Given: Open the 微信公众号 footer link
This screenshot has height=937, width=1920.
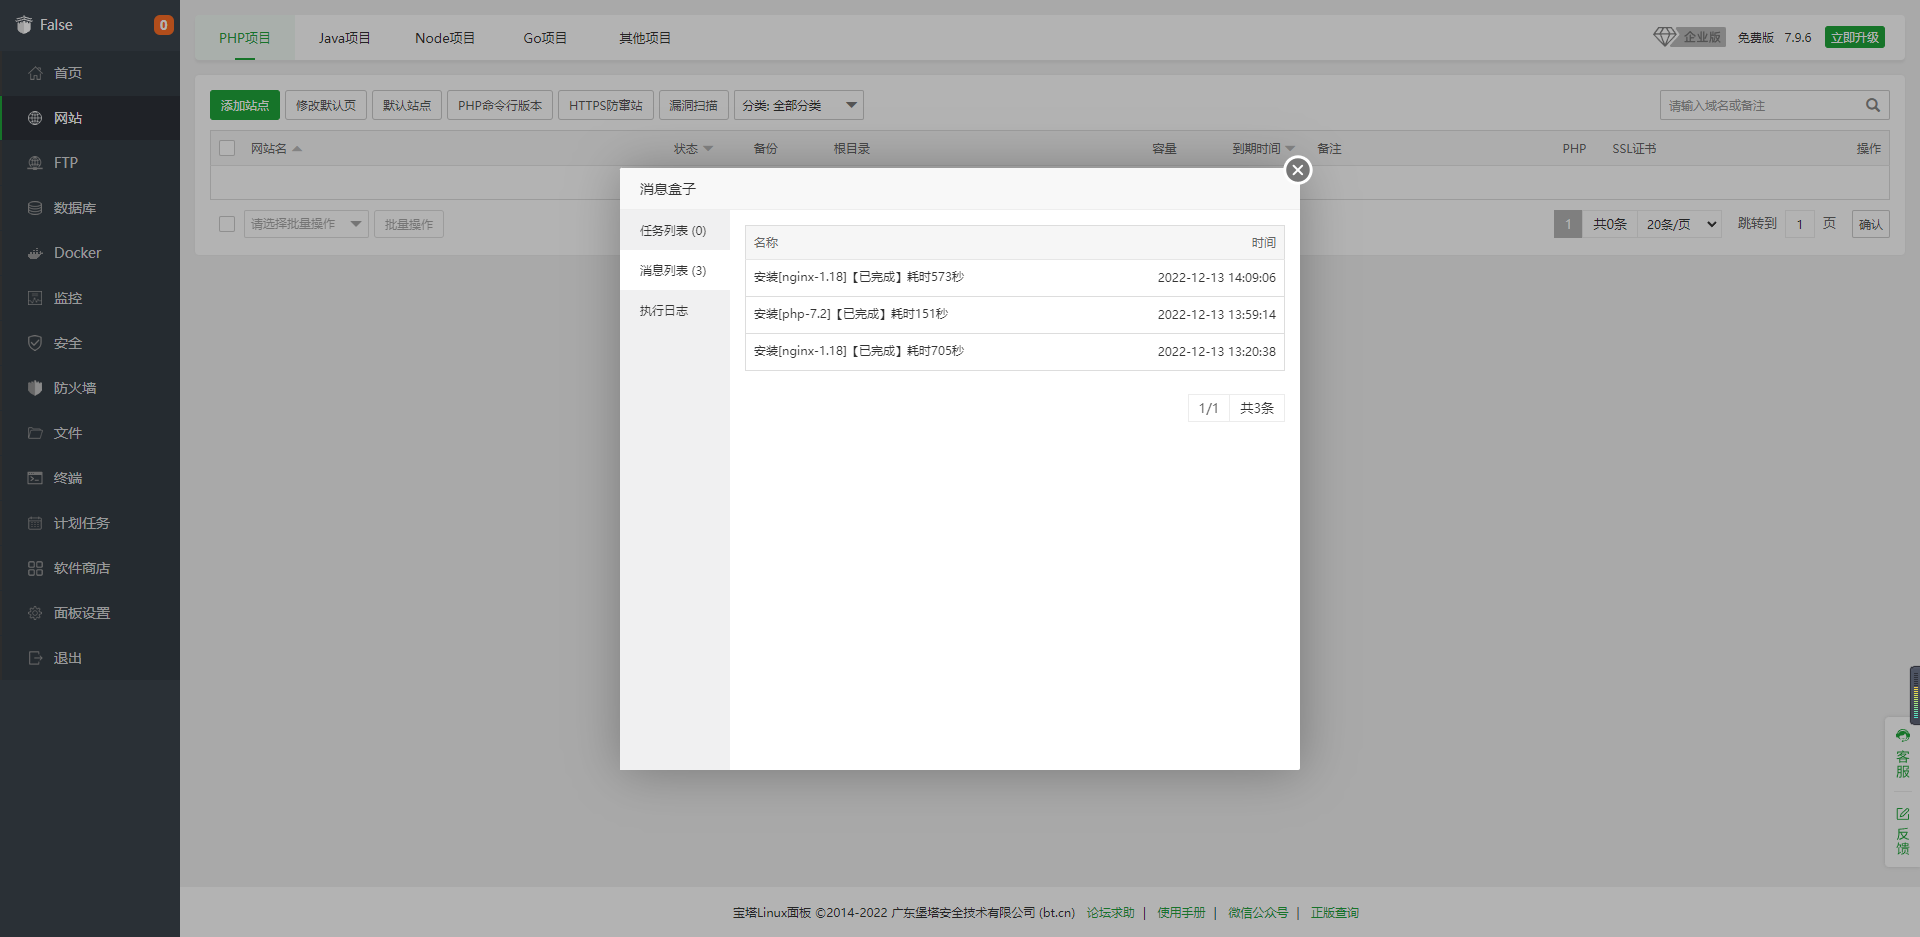Looking at the screenshot, I should coord(1258,913).
